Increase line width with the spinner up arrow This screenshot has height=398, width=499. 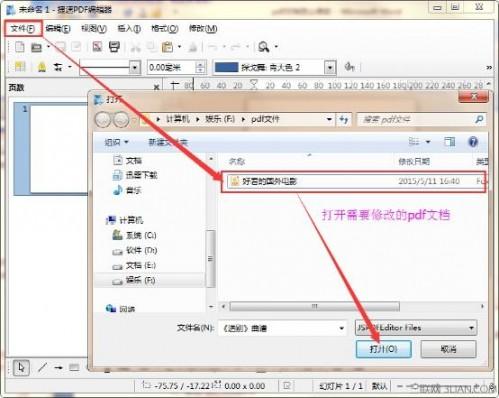pos(200,64)
